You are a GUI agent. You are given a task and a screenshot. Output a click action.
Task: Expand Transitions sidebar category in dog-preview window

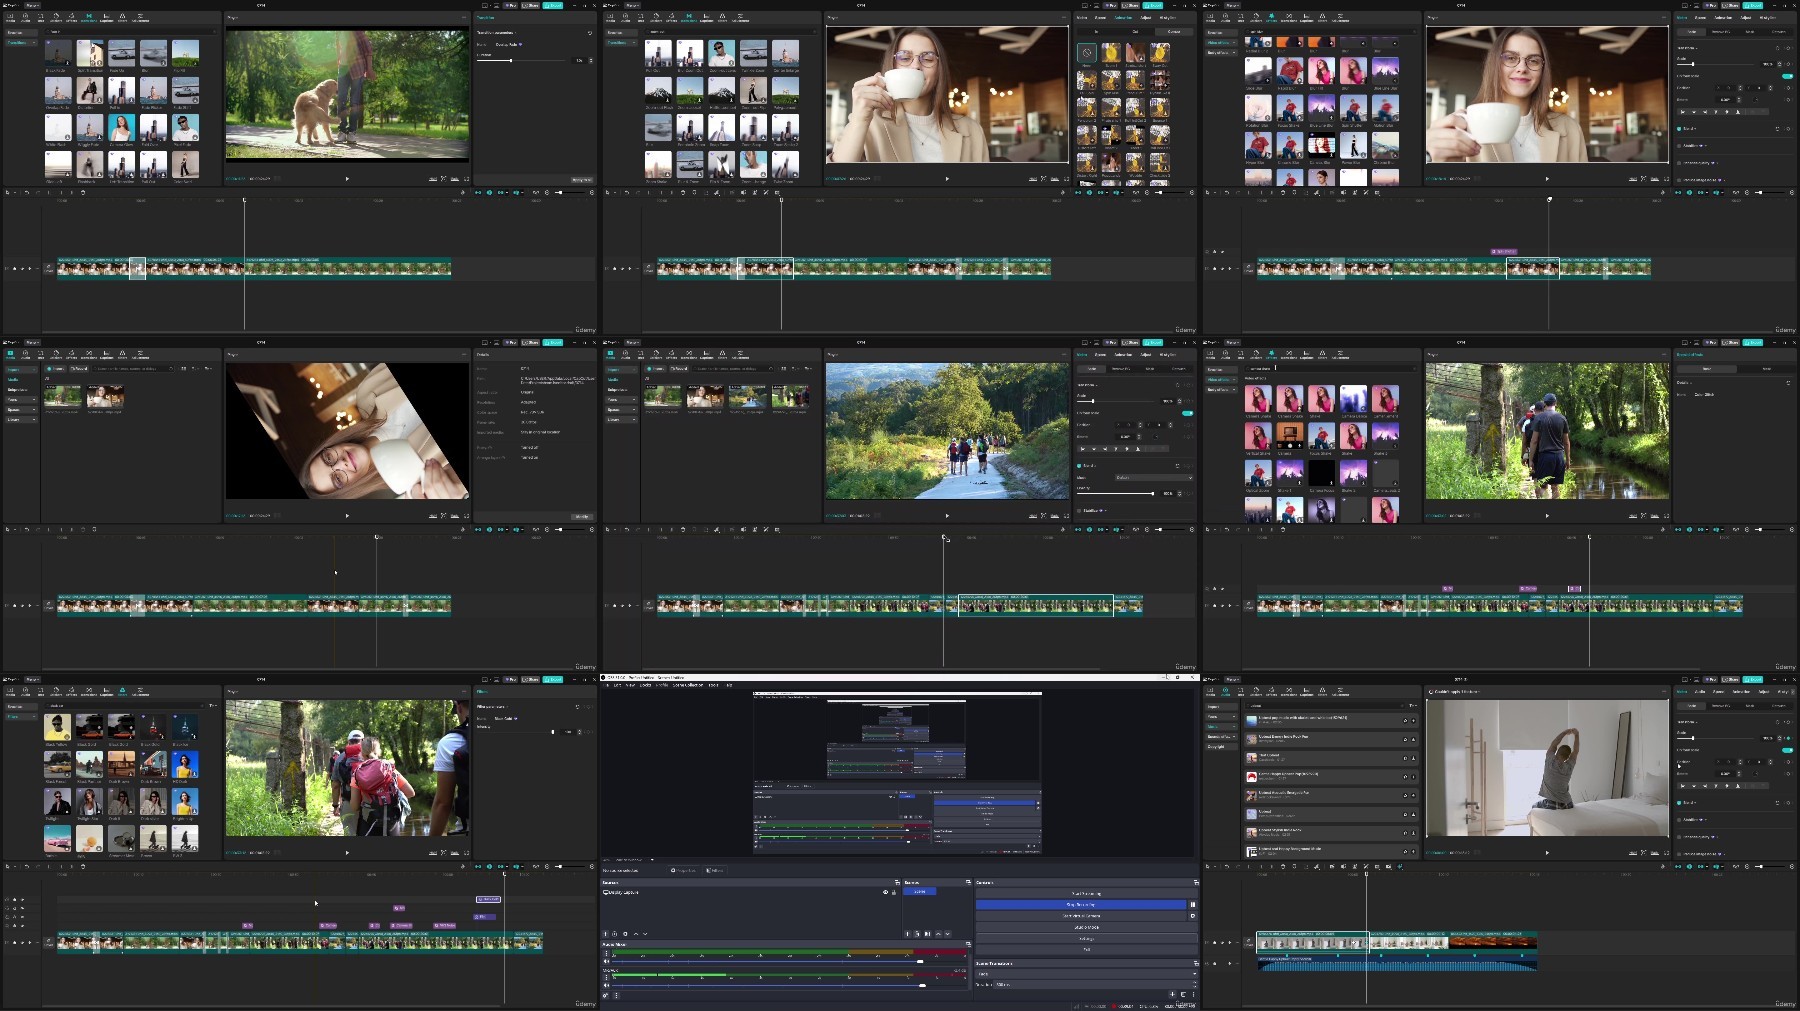pyautogui.click(x=21, y=43)
